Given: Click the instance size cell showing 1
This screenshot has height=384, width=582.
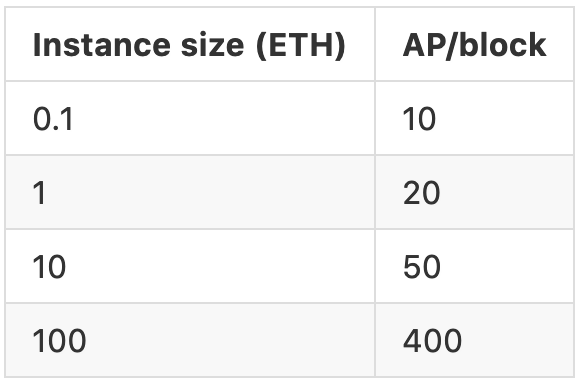Looking at the screenshot, I should (190, 192).
